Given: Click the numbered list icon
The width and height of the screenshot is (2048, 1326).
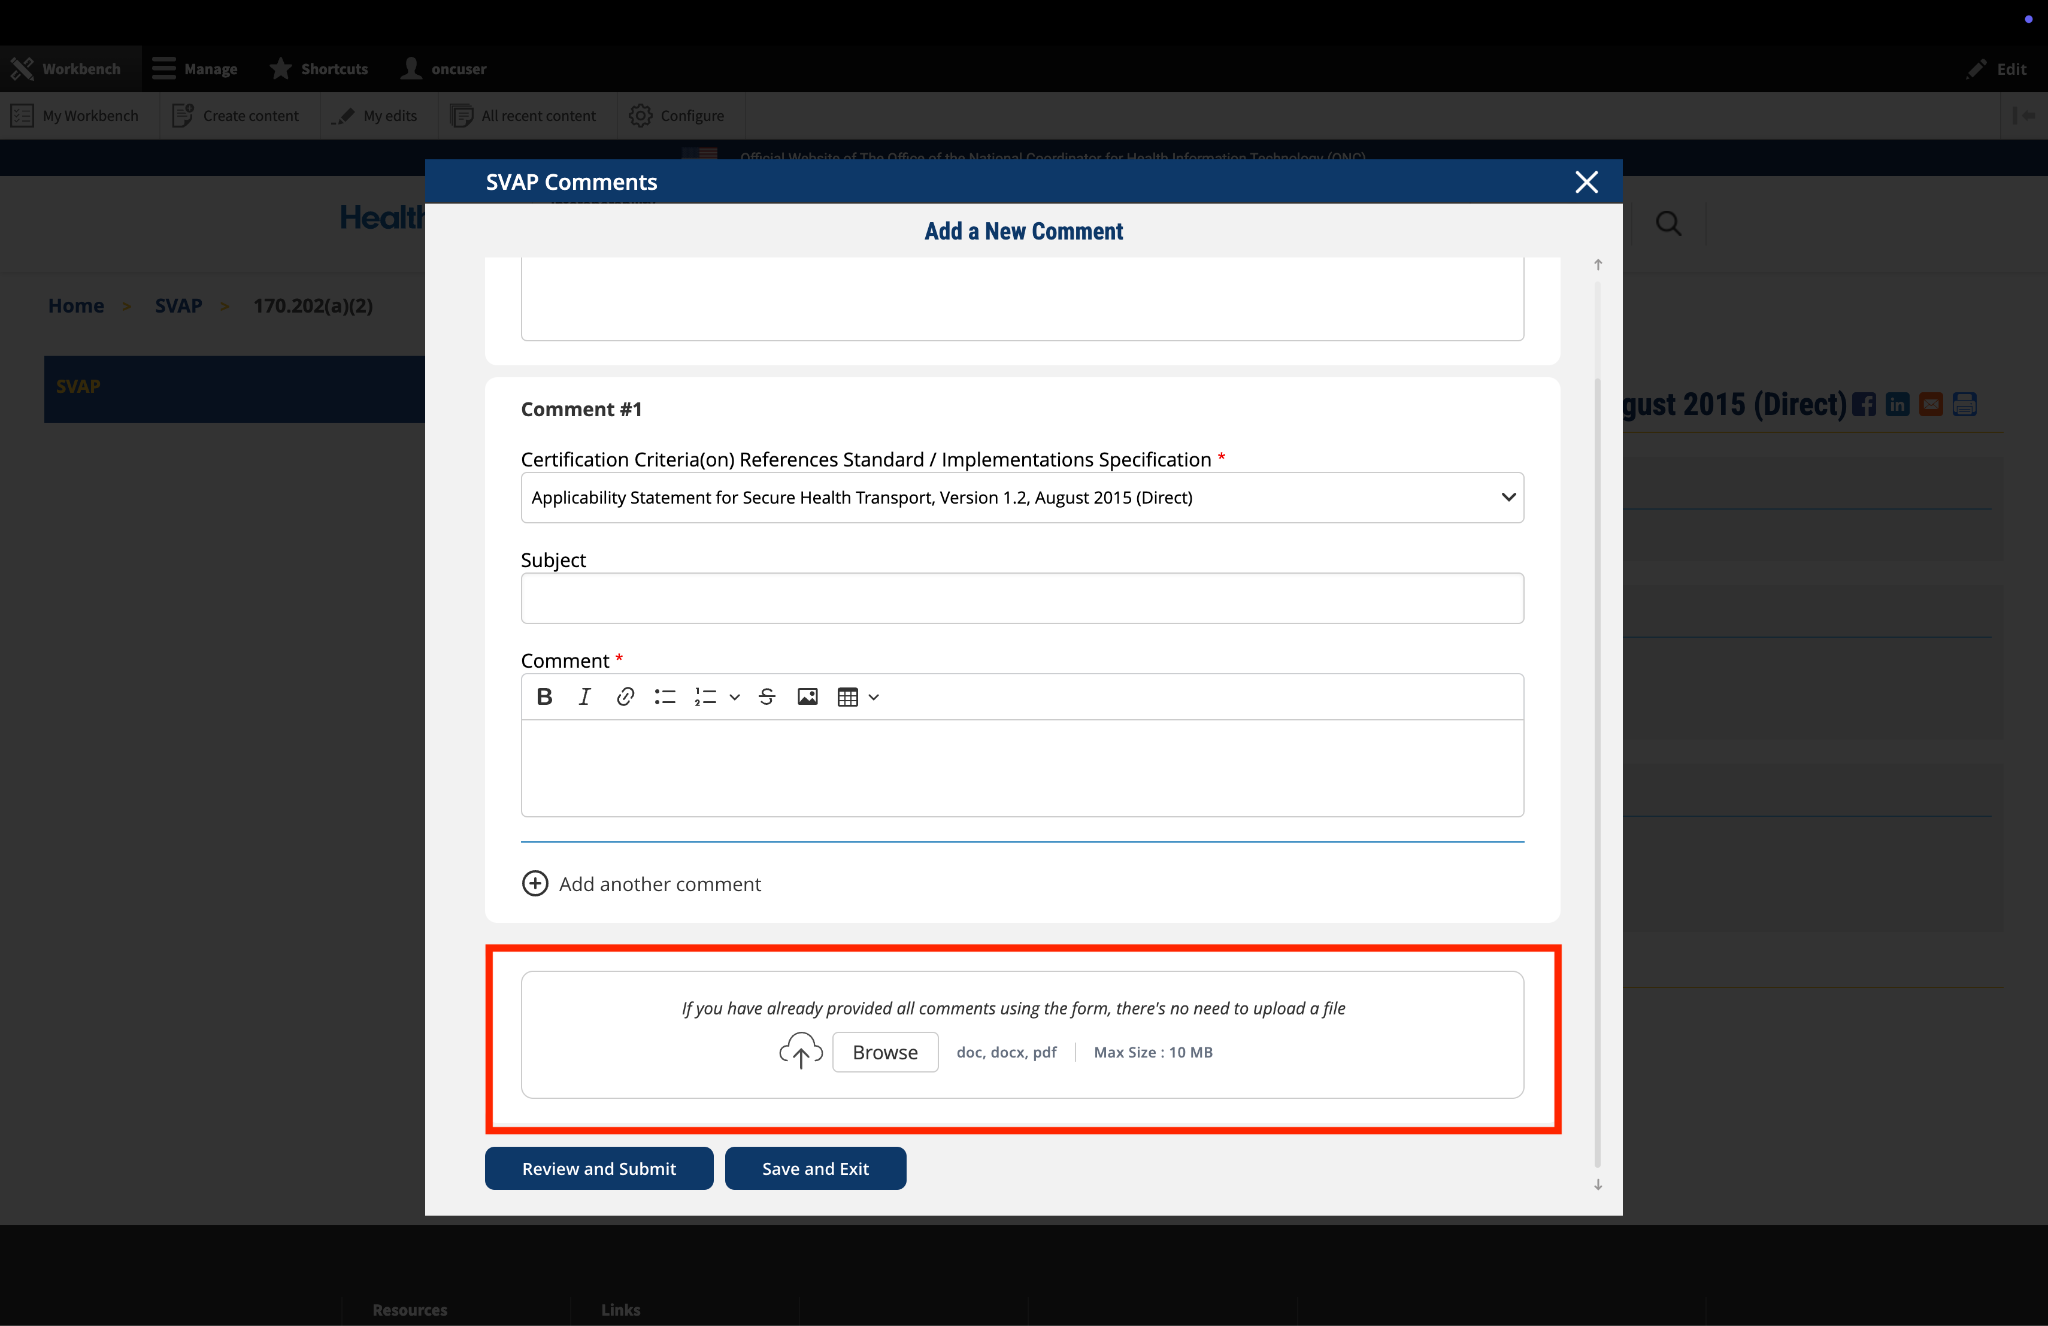Looking at the screenshot, I should click(705, 697).
